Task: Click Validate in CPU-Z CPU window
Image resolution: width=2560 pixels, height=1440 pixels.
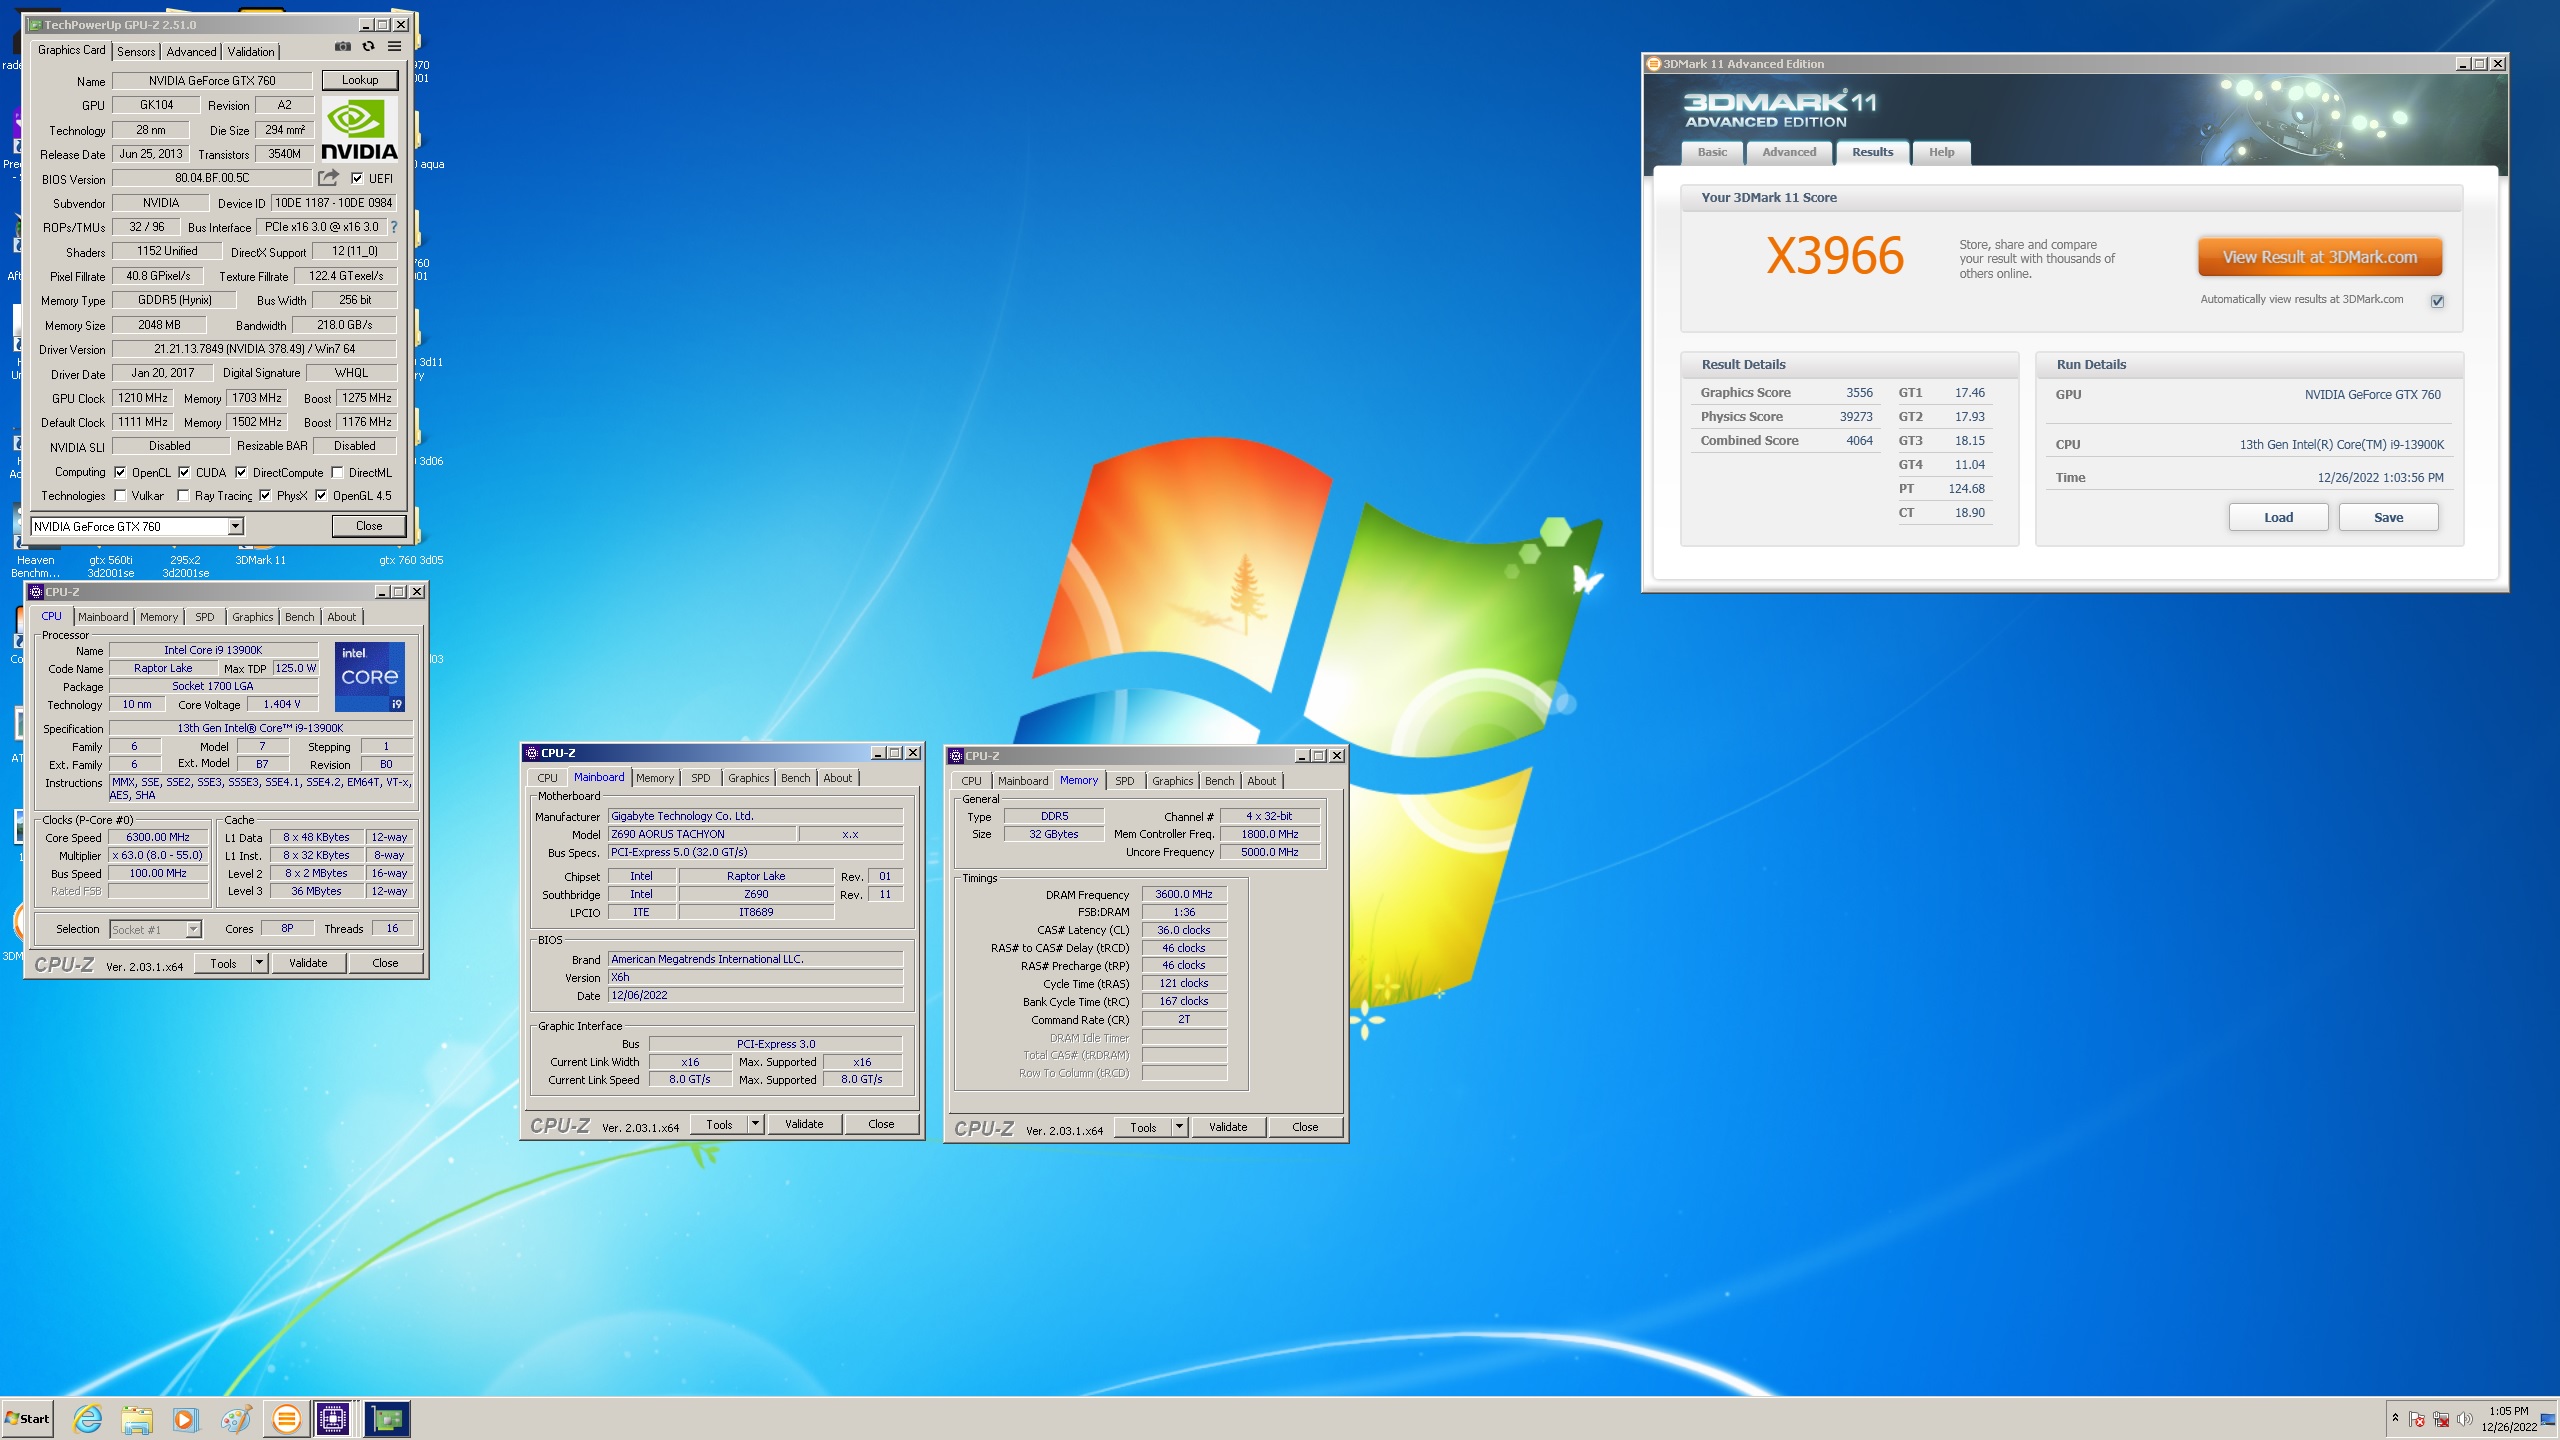Action: (308, 963)
